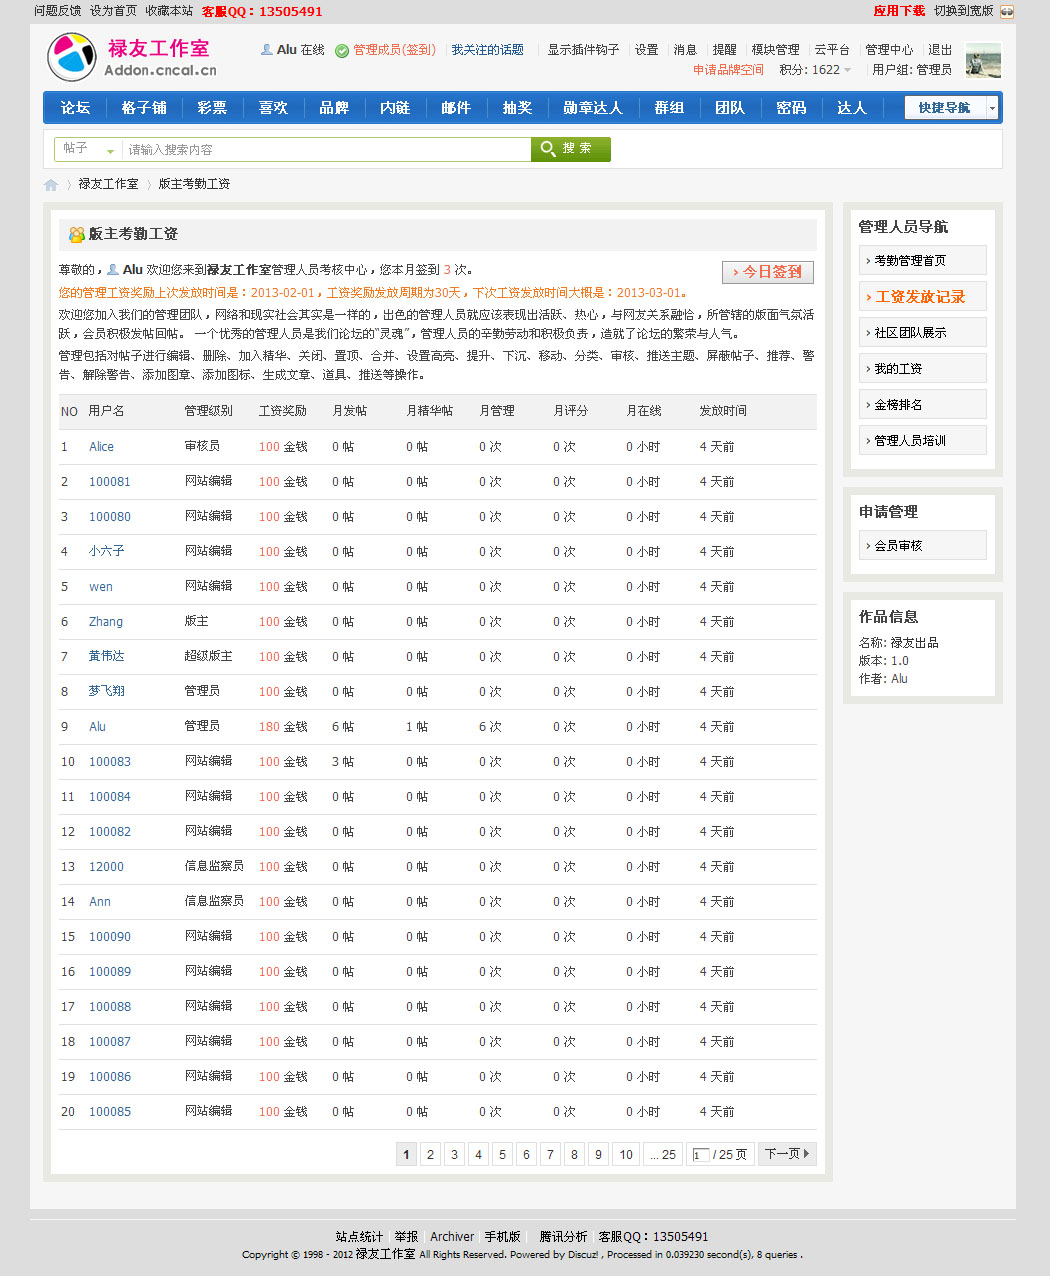
Task: Open username Ann in table
Action: (100, 902)
